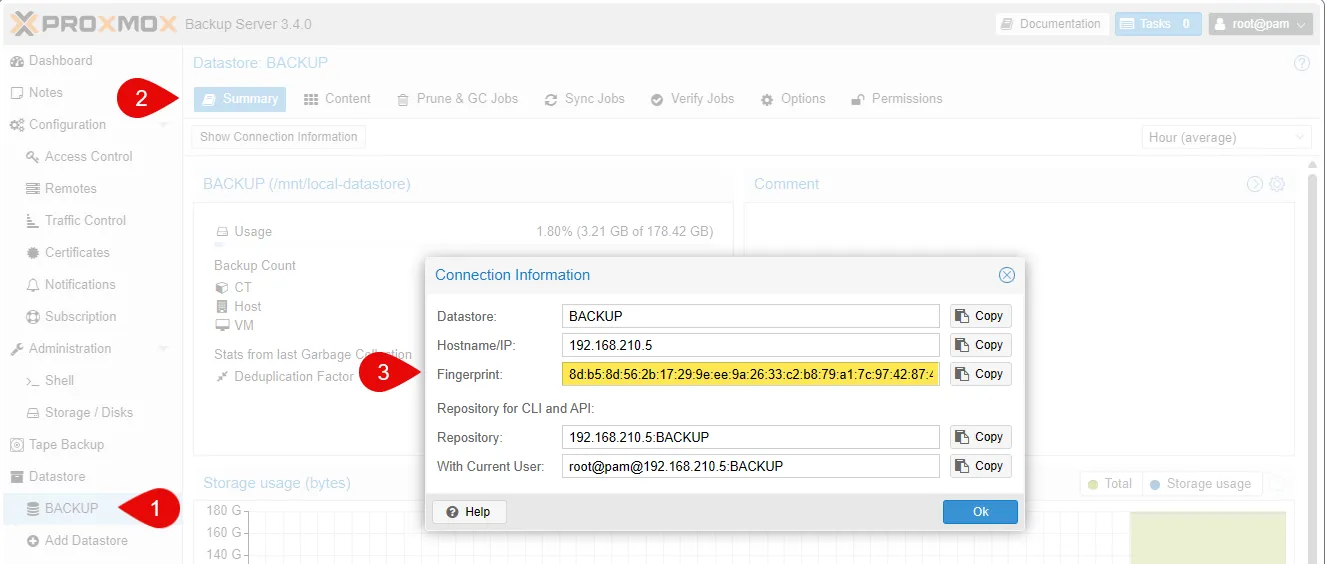
Task: Open the Prune & GC Jobs tab
Action: [457, 99]
